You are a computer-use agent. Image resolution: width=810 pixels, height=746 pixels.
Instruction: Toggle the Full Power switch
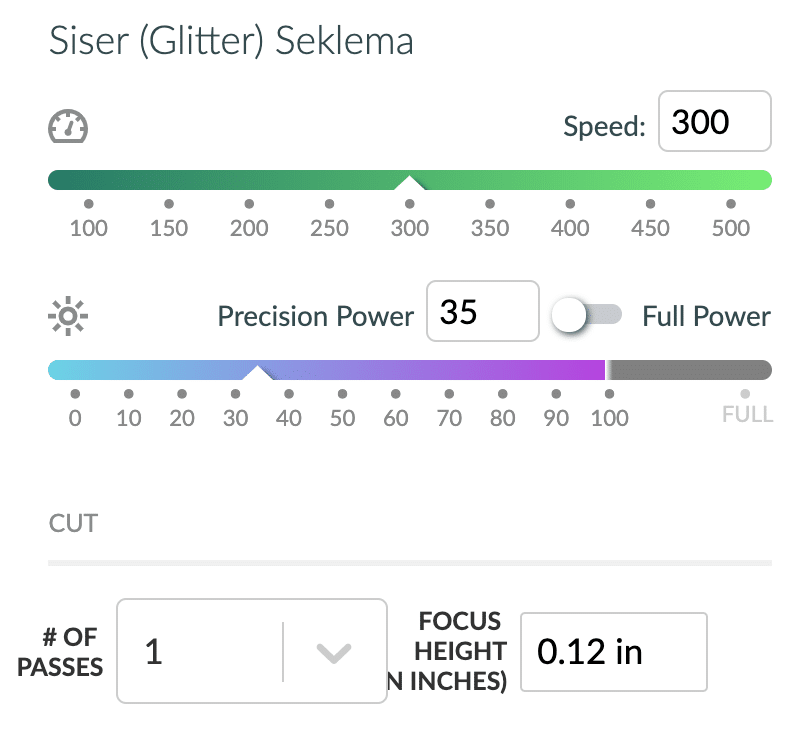click(586, 315)
